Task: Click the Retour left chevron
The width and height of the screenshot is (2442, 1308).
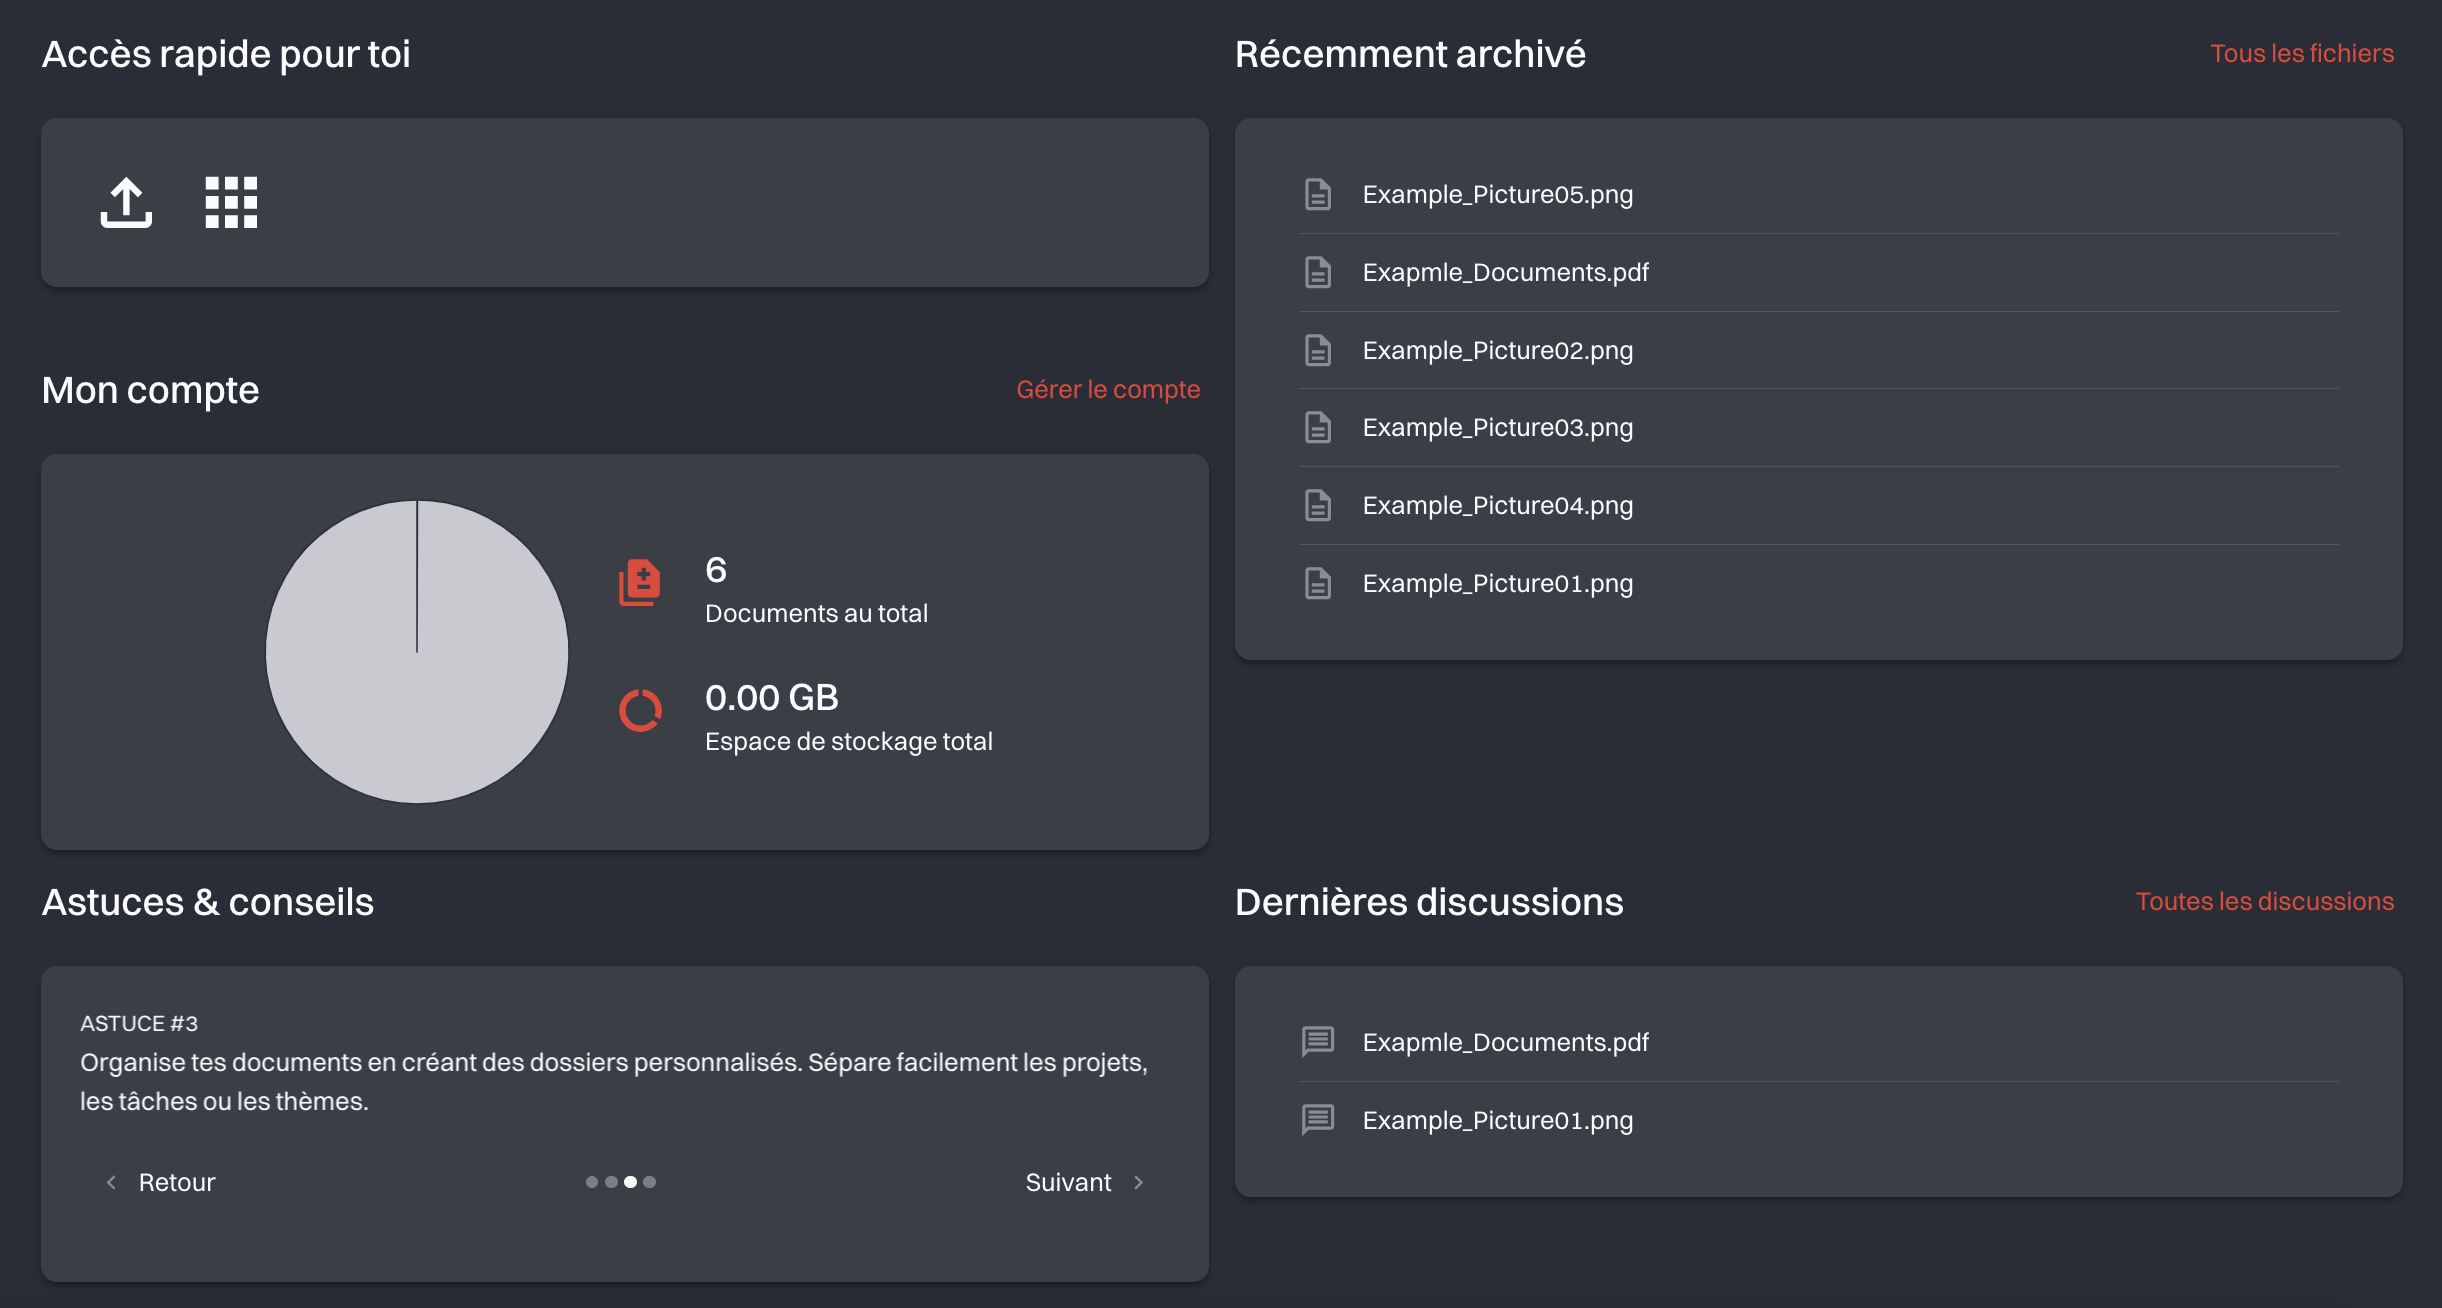Action: [x=111, y=1182]
